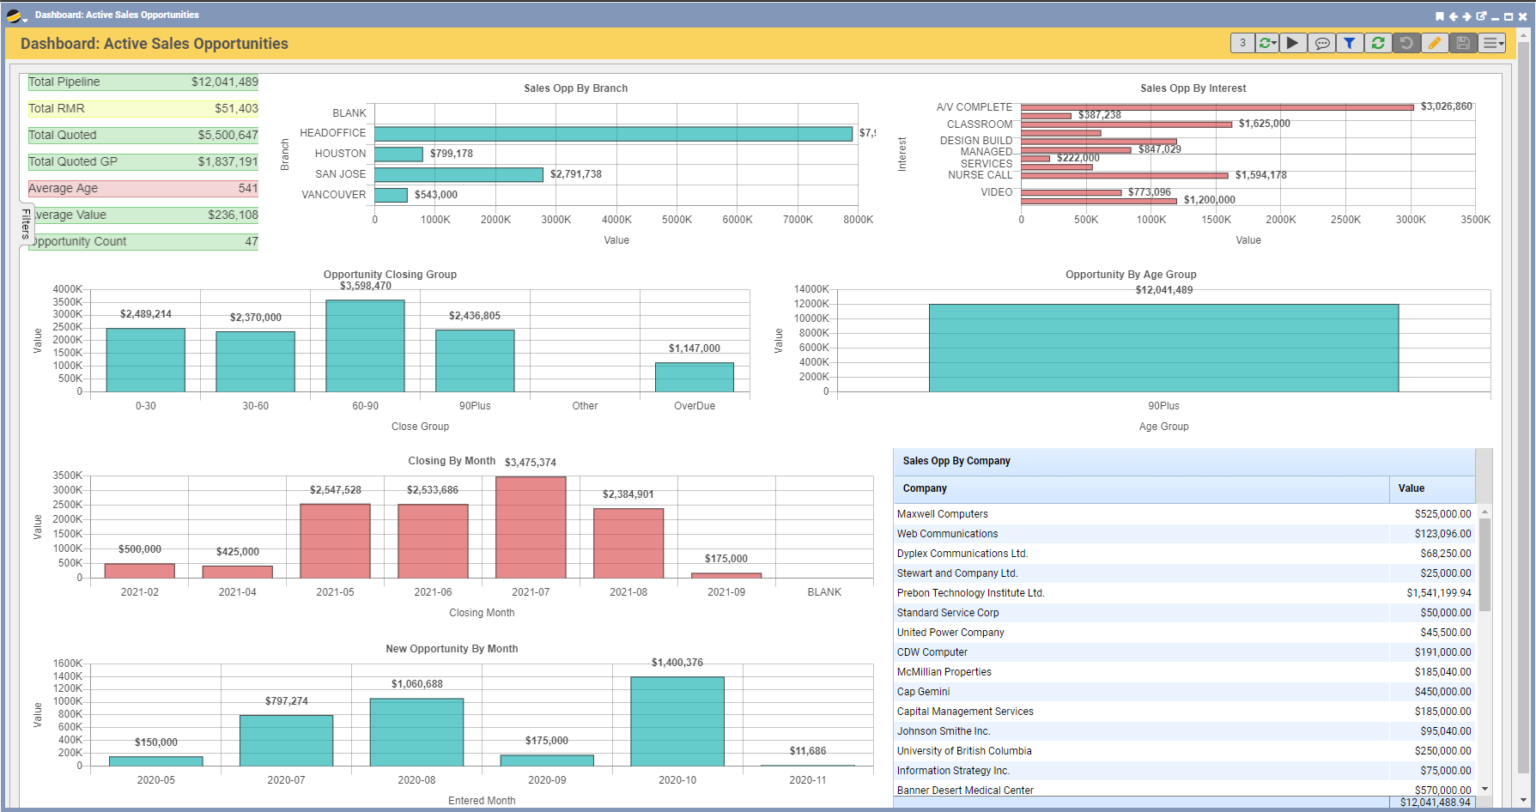Click the VANCOUVER $543,000 bar
1536x812 pixels.
[x=391, y=195]
